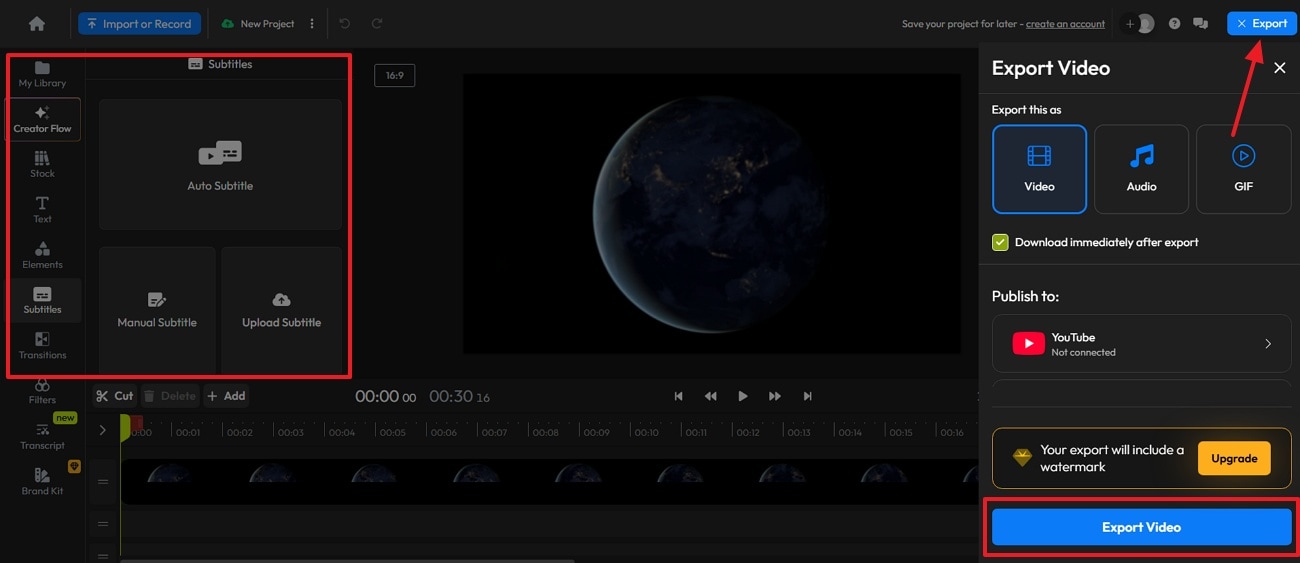Fast forward the video
Viewport: 1300px width, 563px height.
tap(774, 396)
